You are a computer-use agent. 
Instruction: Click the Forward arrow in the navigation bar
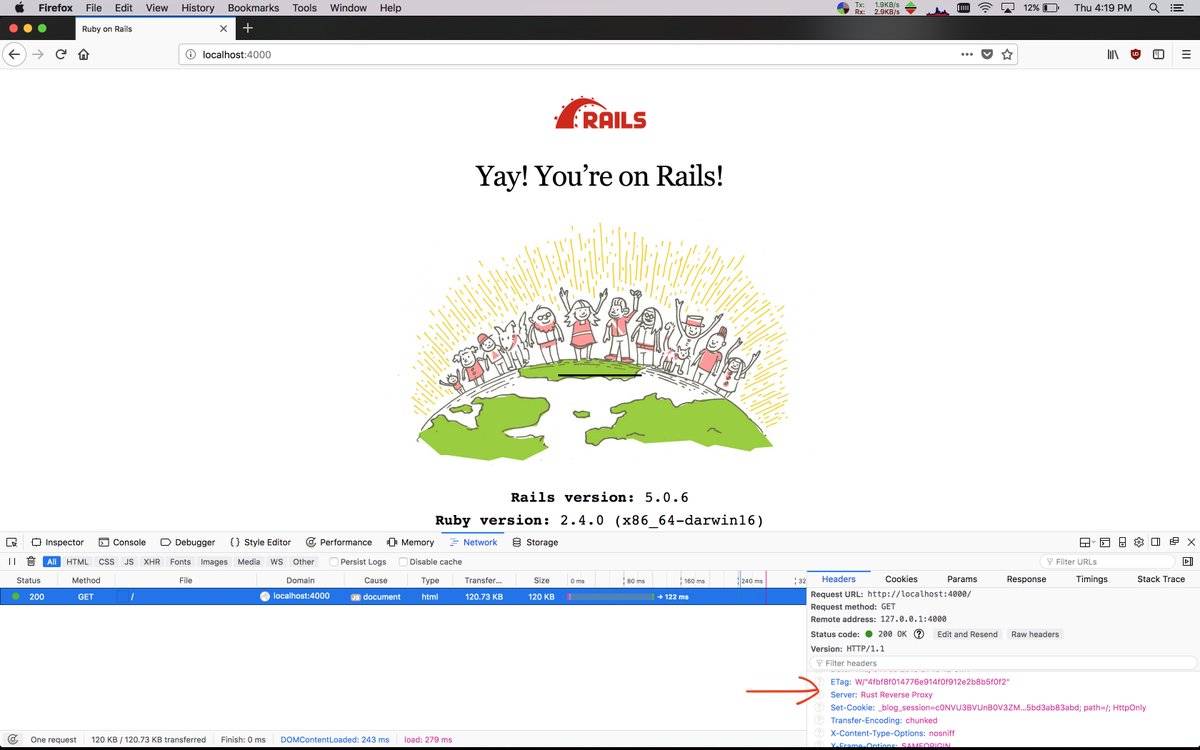(38, 54)
